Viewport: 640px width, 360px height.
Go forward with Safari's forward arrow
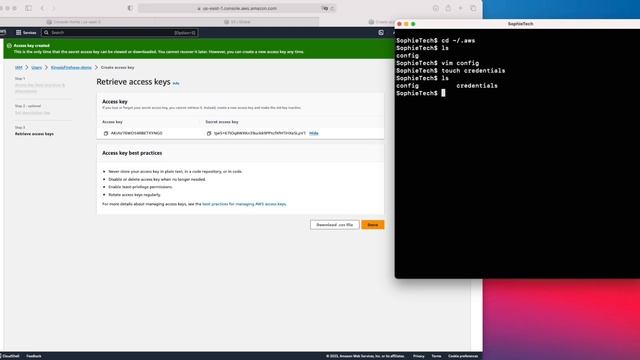53,8
